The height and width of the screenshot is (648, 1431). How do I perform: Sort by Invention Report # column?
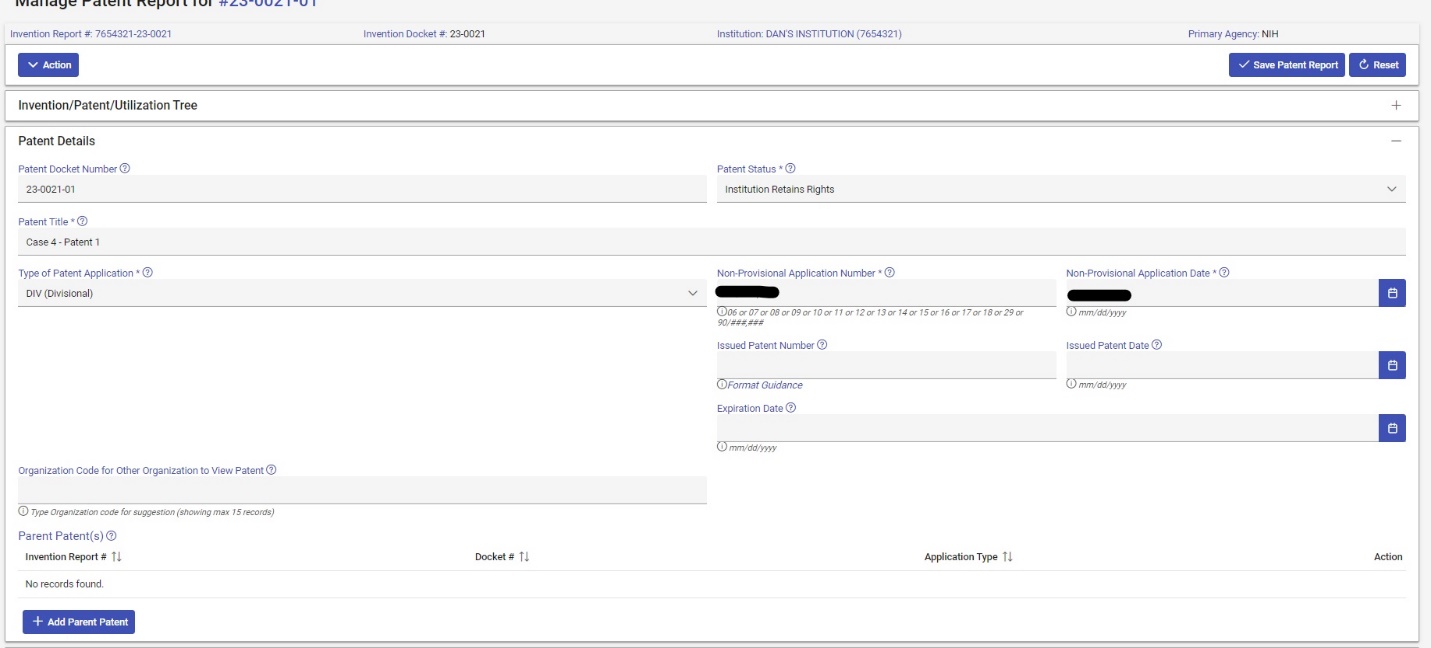coord(116,557)
